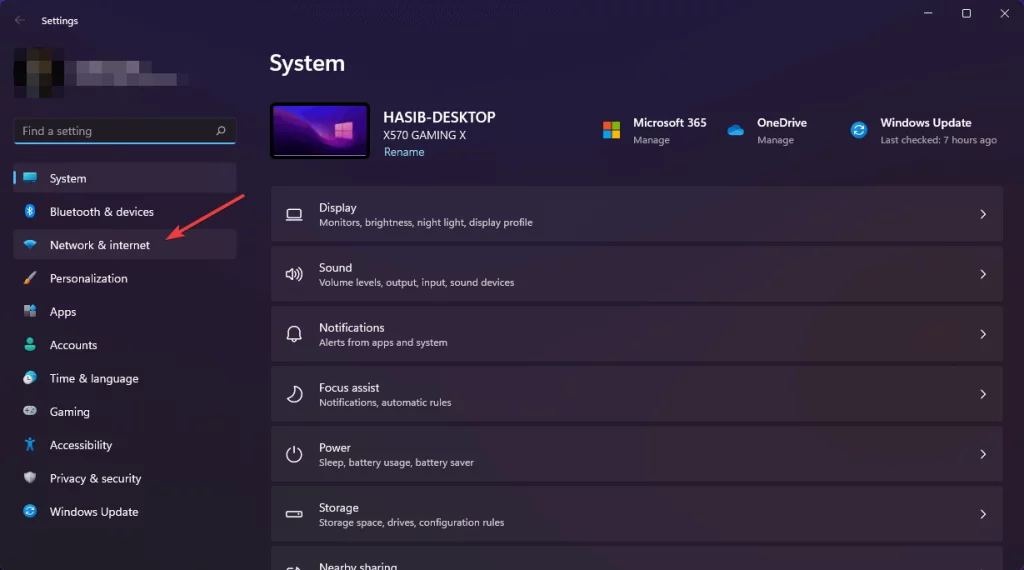Screen dimensions: 1024x570
Task: Click the Apps icon in sidebar
Action: click(x=30, y=311)
